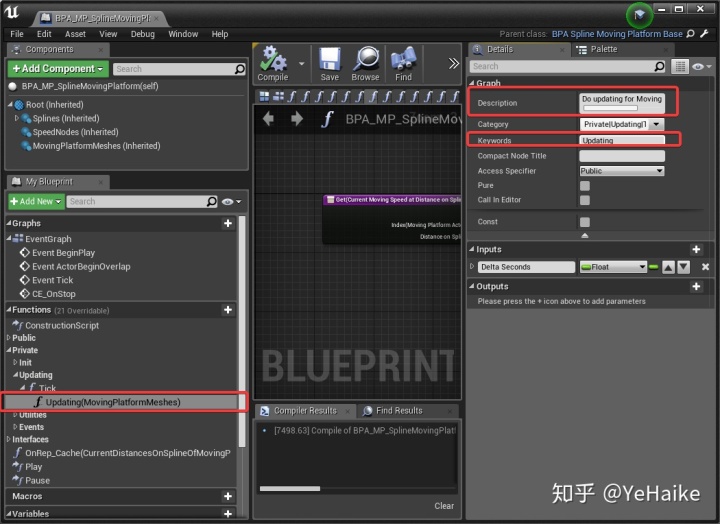
Task: Click the Details search box
Action: tap(568, 67)
